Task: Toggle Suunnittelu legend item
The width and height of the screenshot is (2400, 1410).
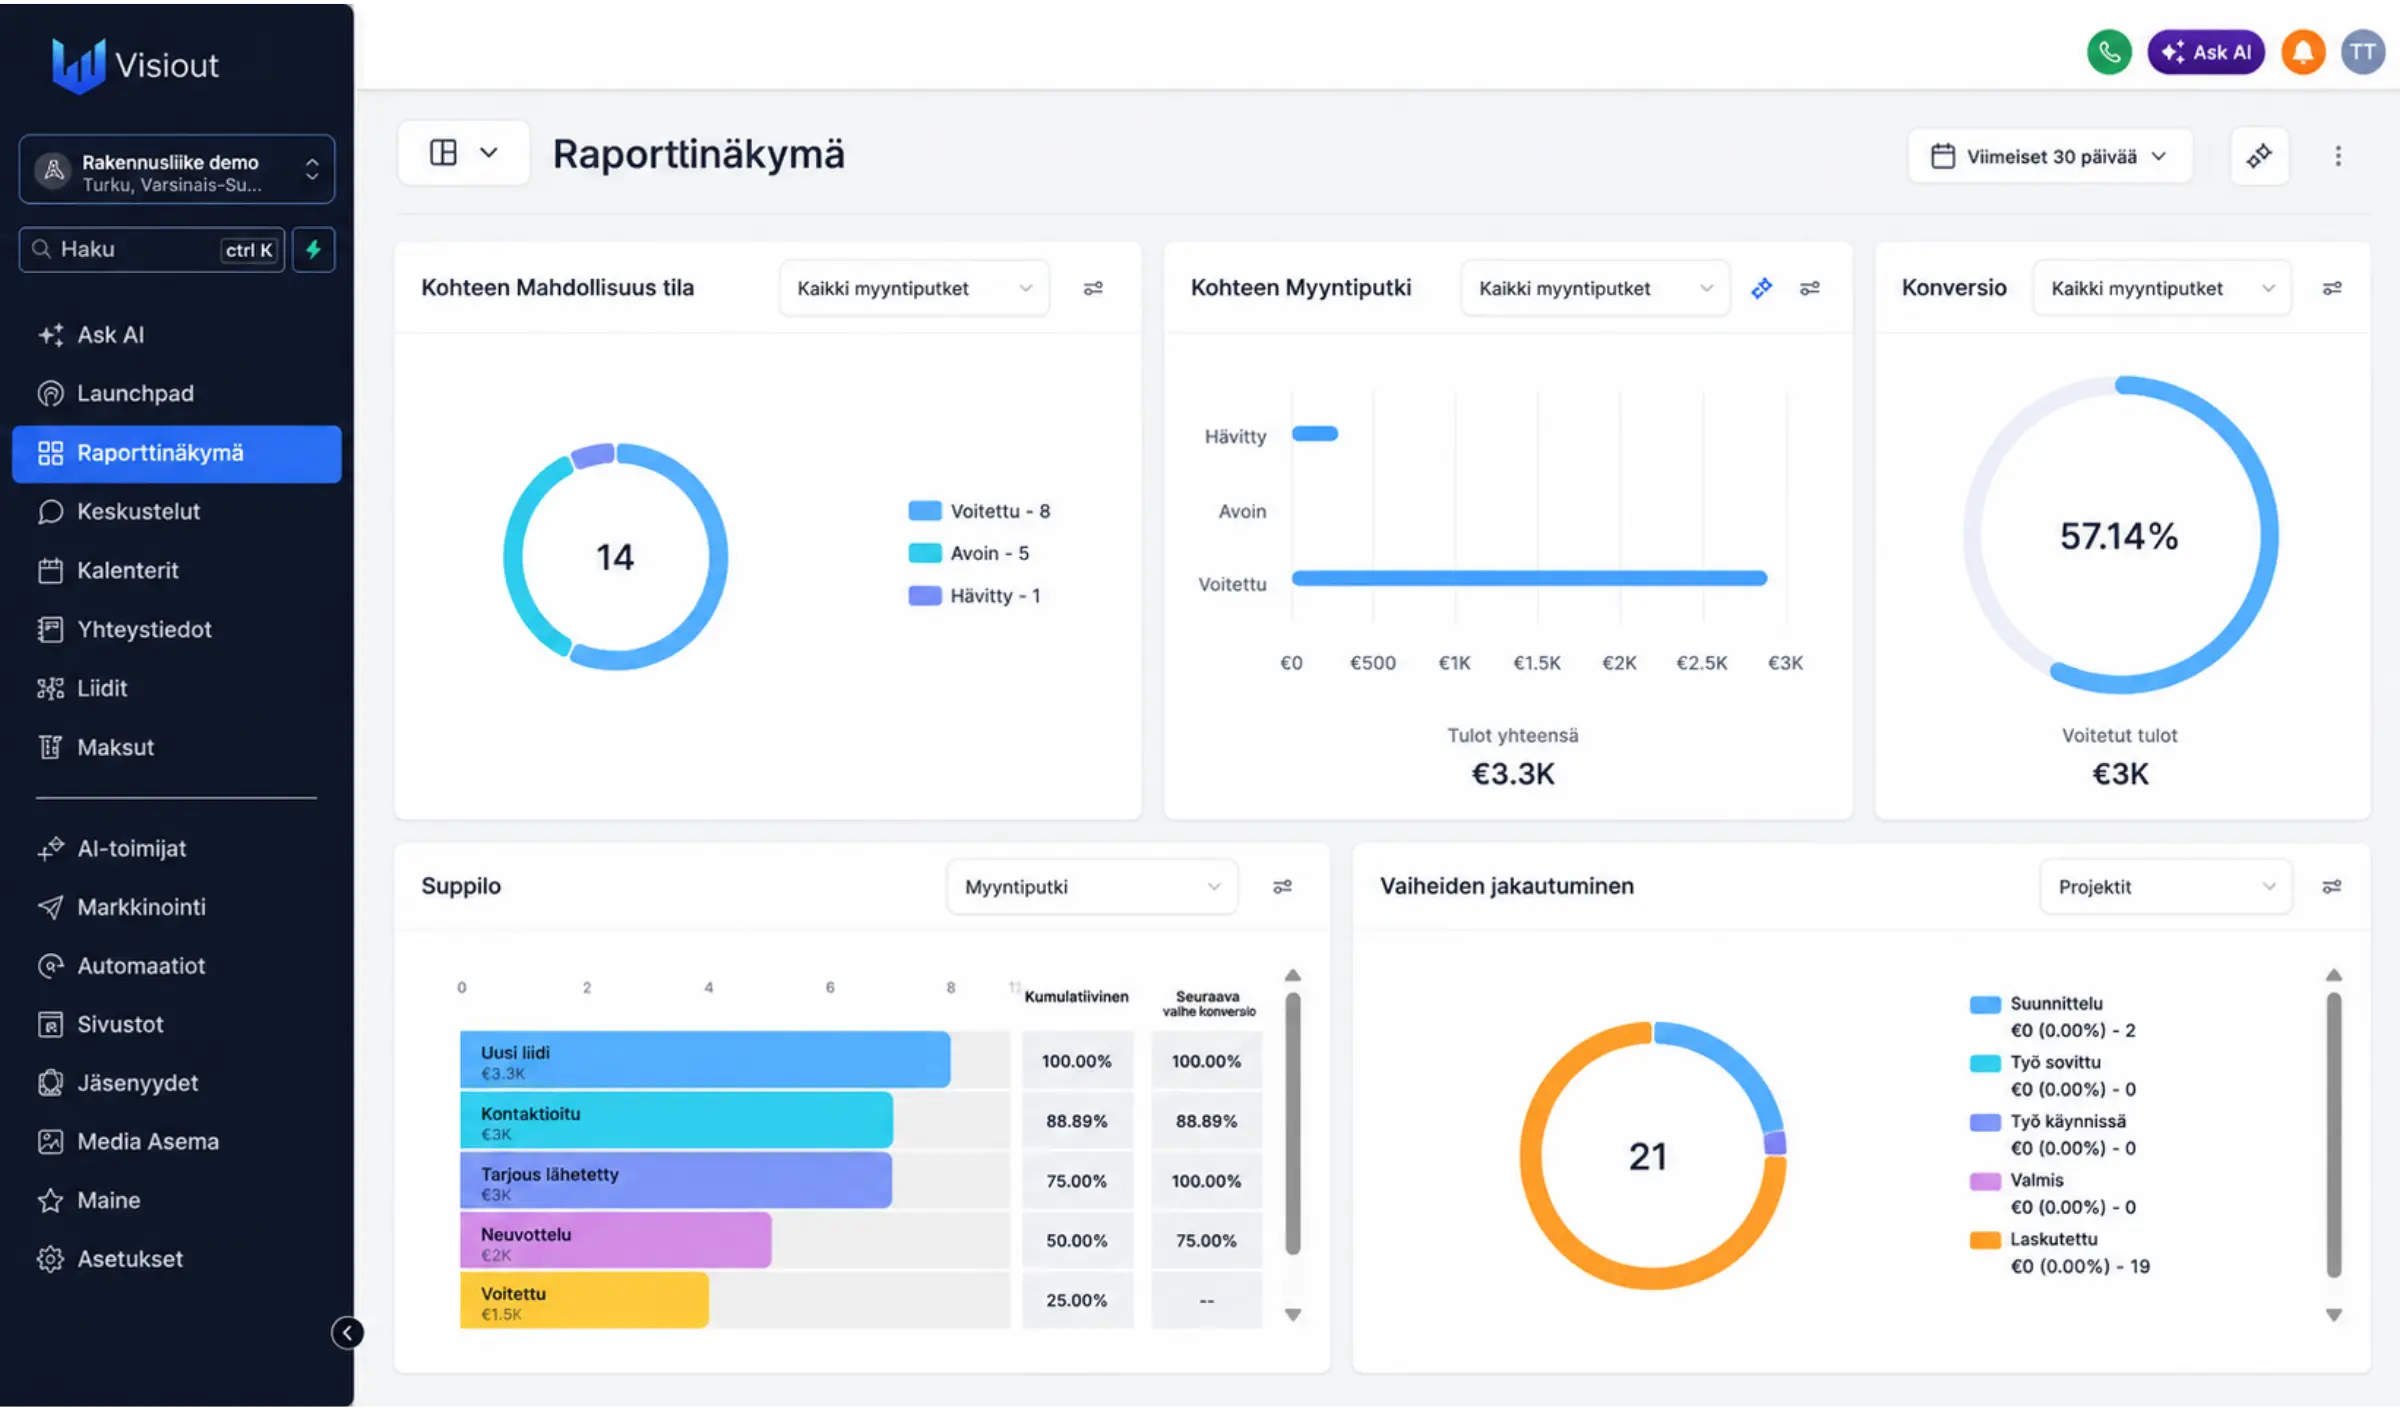Action: [x=2054, y=1016]
